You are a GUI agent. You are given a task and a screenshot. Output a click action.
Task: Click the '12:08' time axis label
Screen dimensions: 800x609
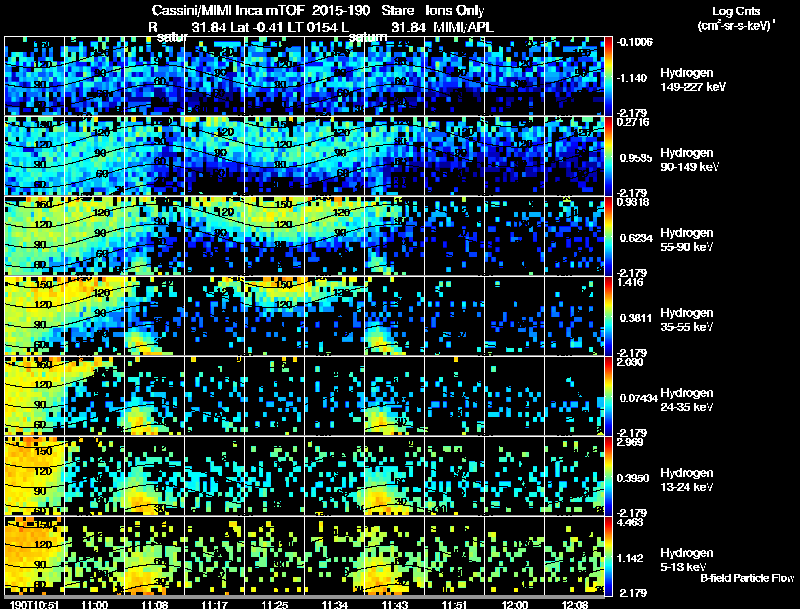(574, 605)
